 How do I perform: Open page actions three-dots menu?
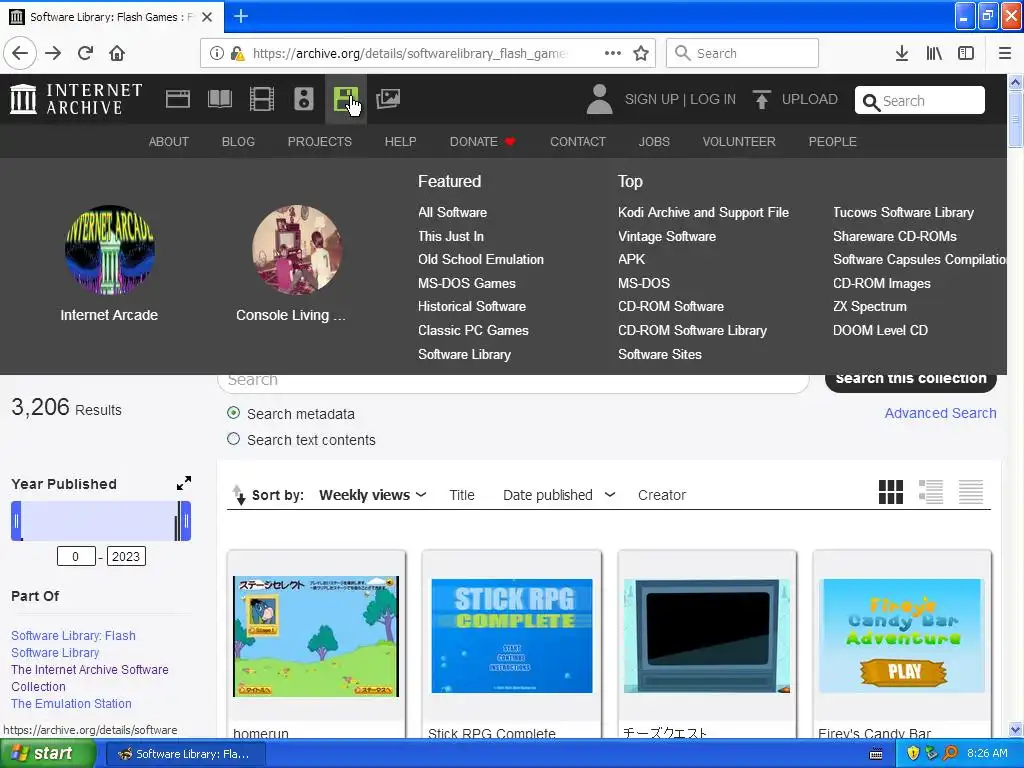[x=613, y=53]
